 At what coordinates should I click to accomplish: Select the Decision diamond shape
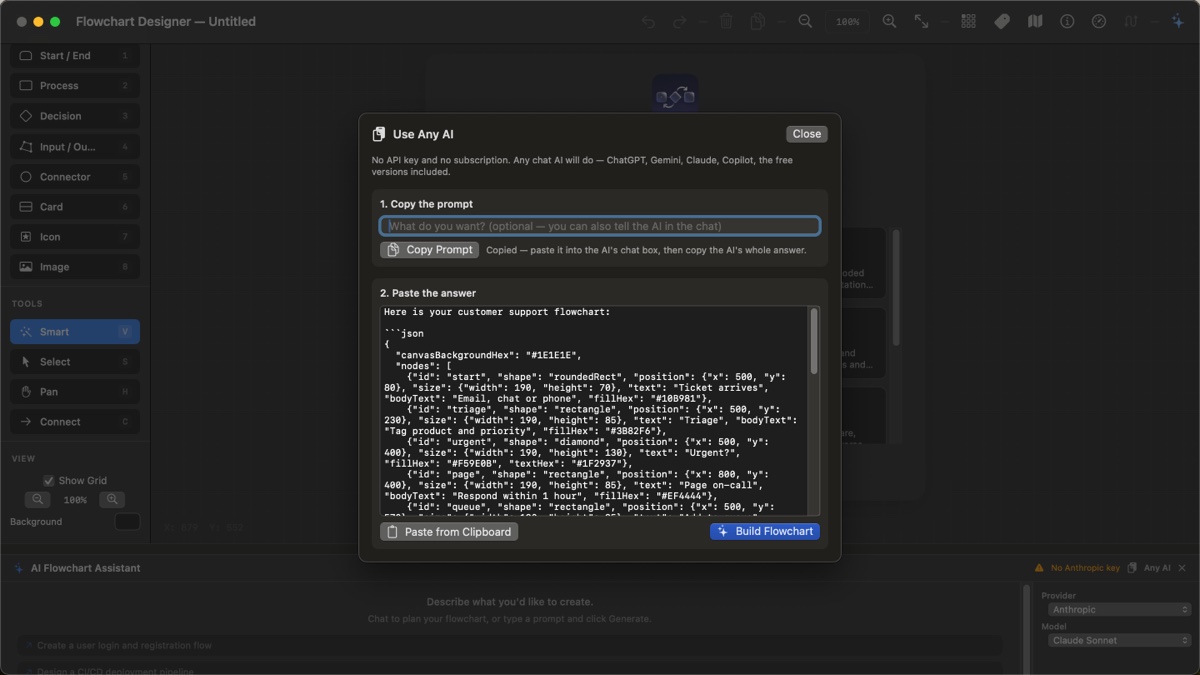[x=75, y=116]
